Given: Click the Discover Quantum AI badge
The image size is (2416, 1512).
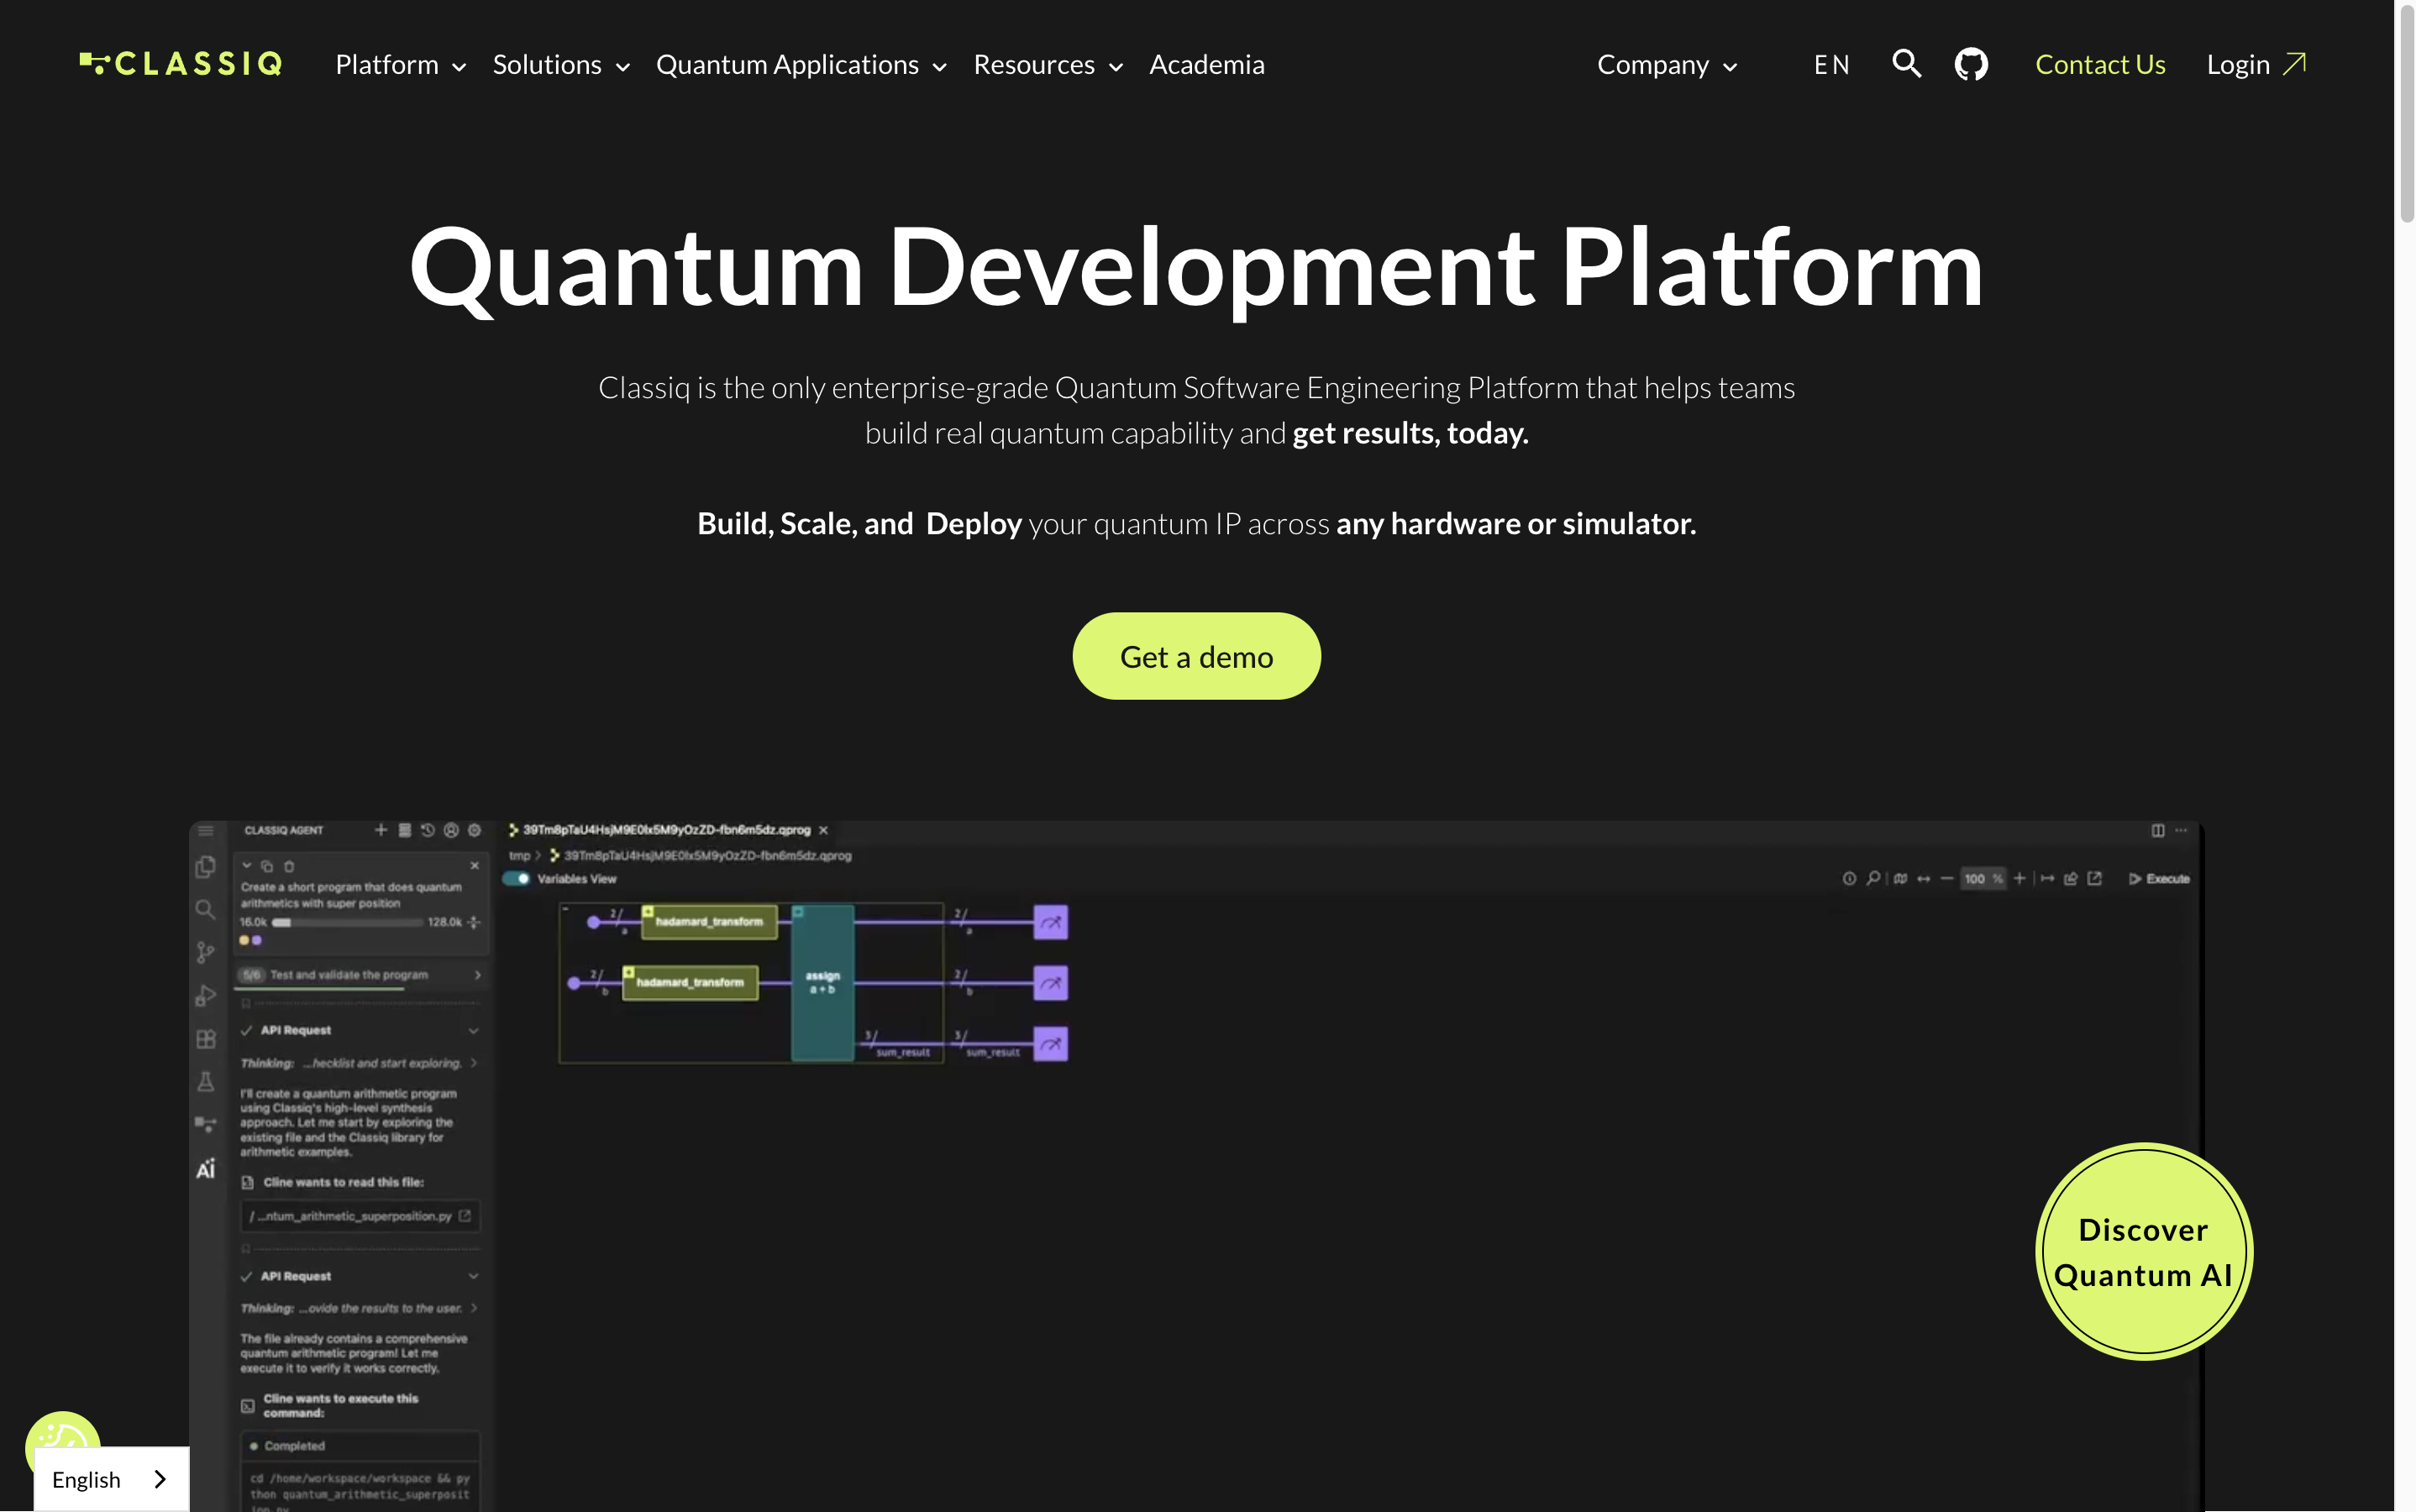Looking at the screenshot, I should (2143, 1251).
